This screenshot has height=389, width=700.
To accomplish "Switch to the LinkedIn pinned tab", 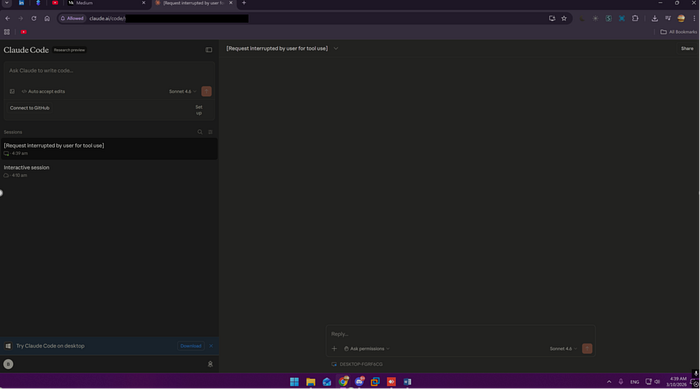I will tap(21, 3).
